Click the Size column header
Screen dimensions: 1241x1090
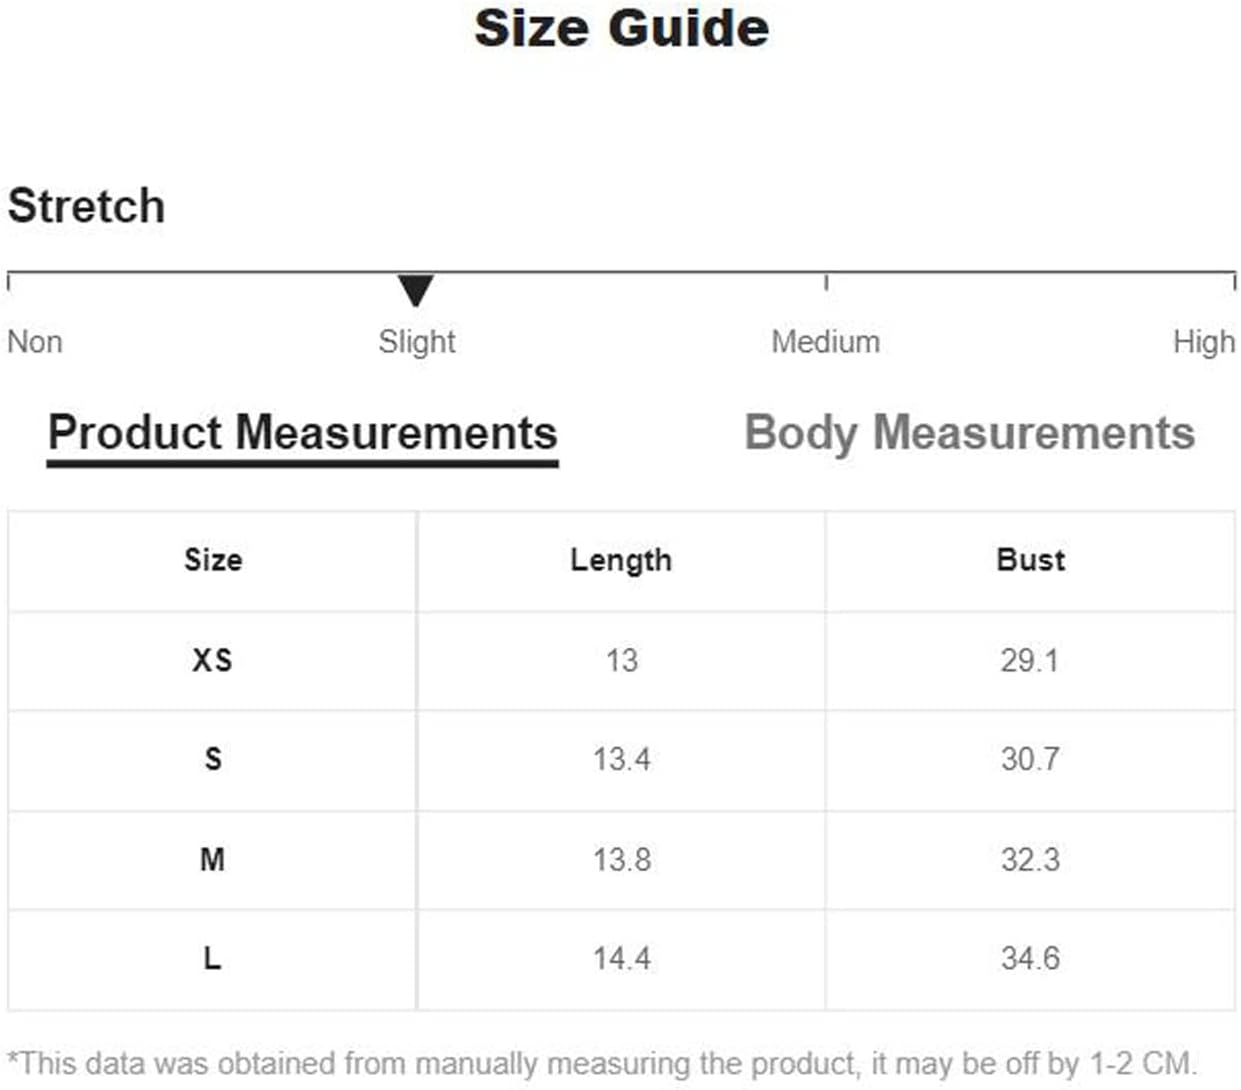[212, 561]
